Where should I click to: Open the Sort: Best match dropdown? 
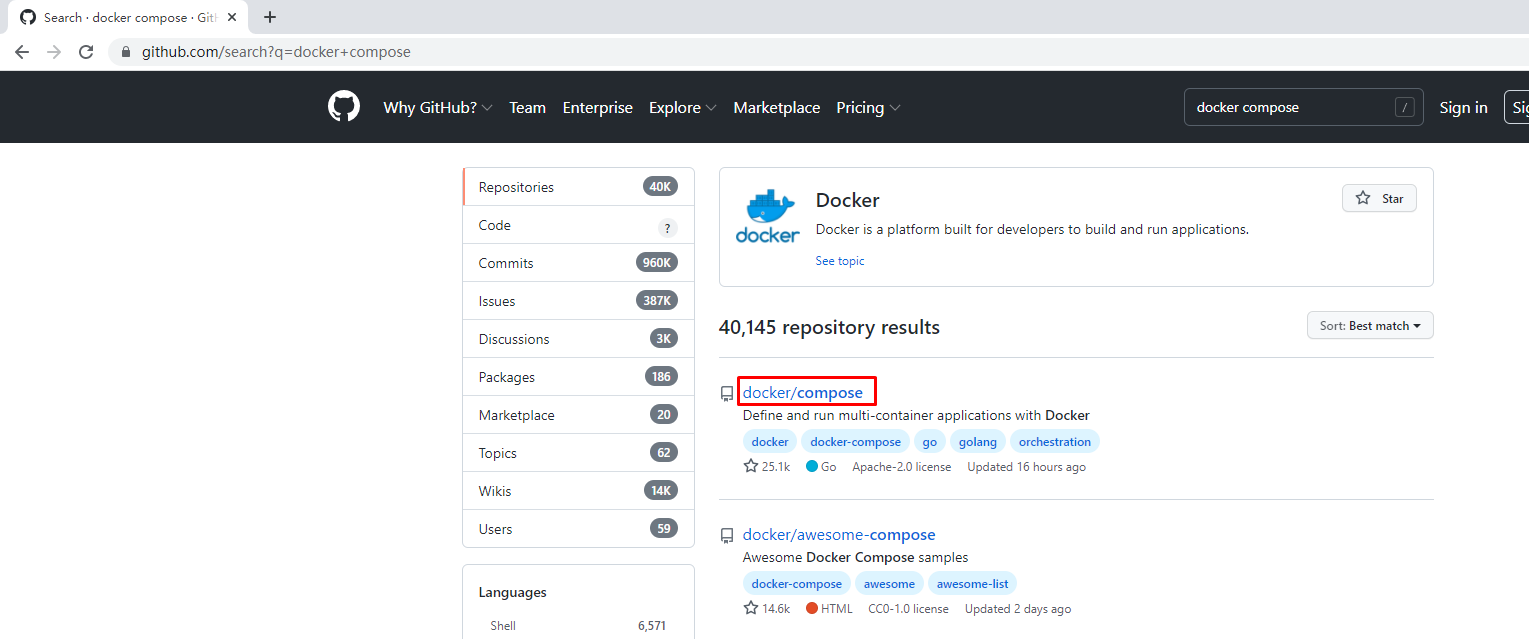1369,326
